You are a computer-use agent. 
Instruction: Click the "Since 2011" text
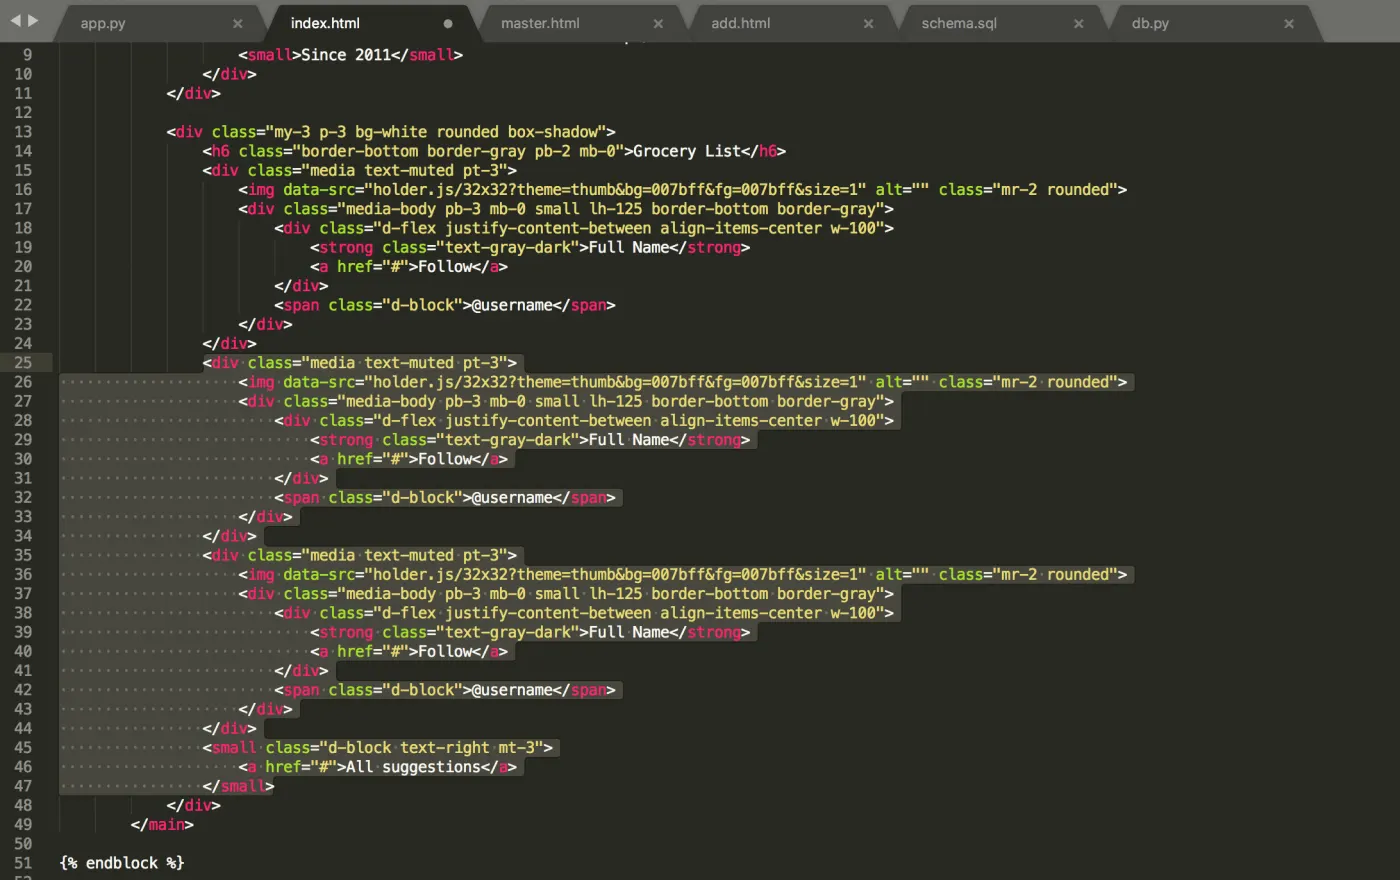coord(346,55)
